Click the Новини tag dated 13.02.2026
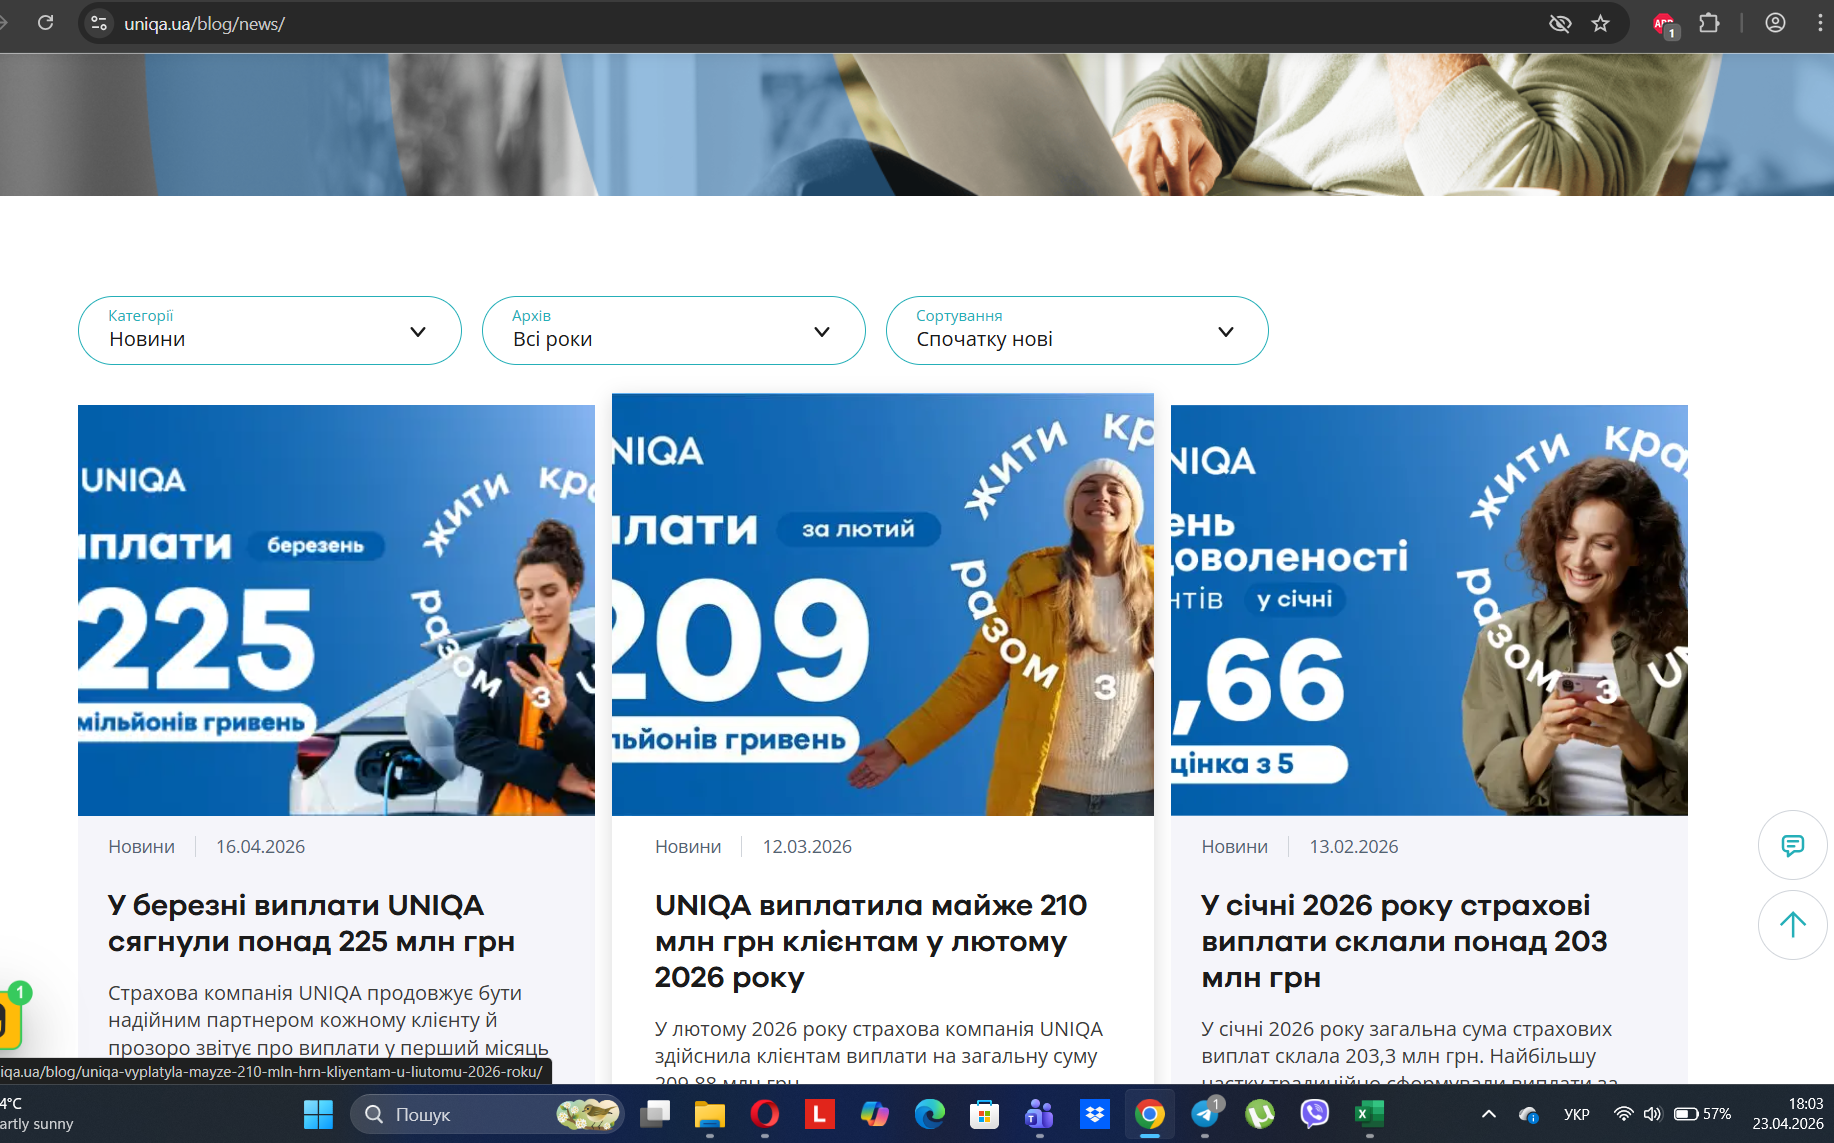Screen dimensions: 1834x1143 pyautogui.click(x=1235, y=847)
